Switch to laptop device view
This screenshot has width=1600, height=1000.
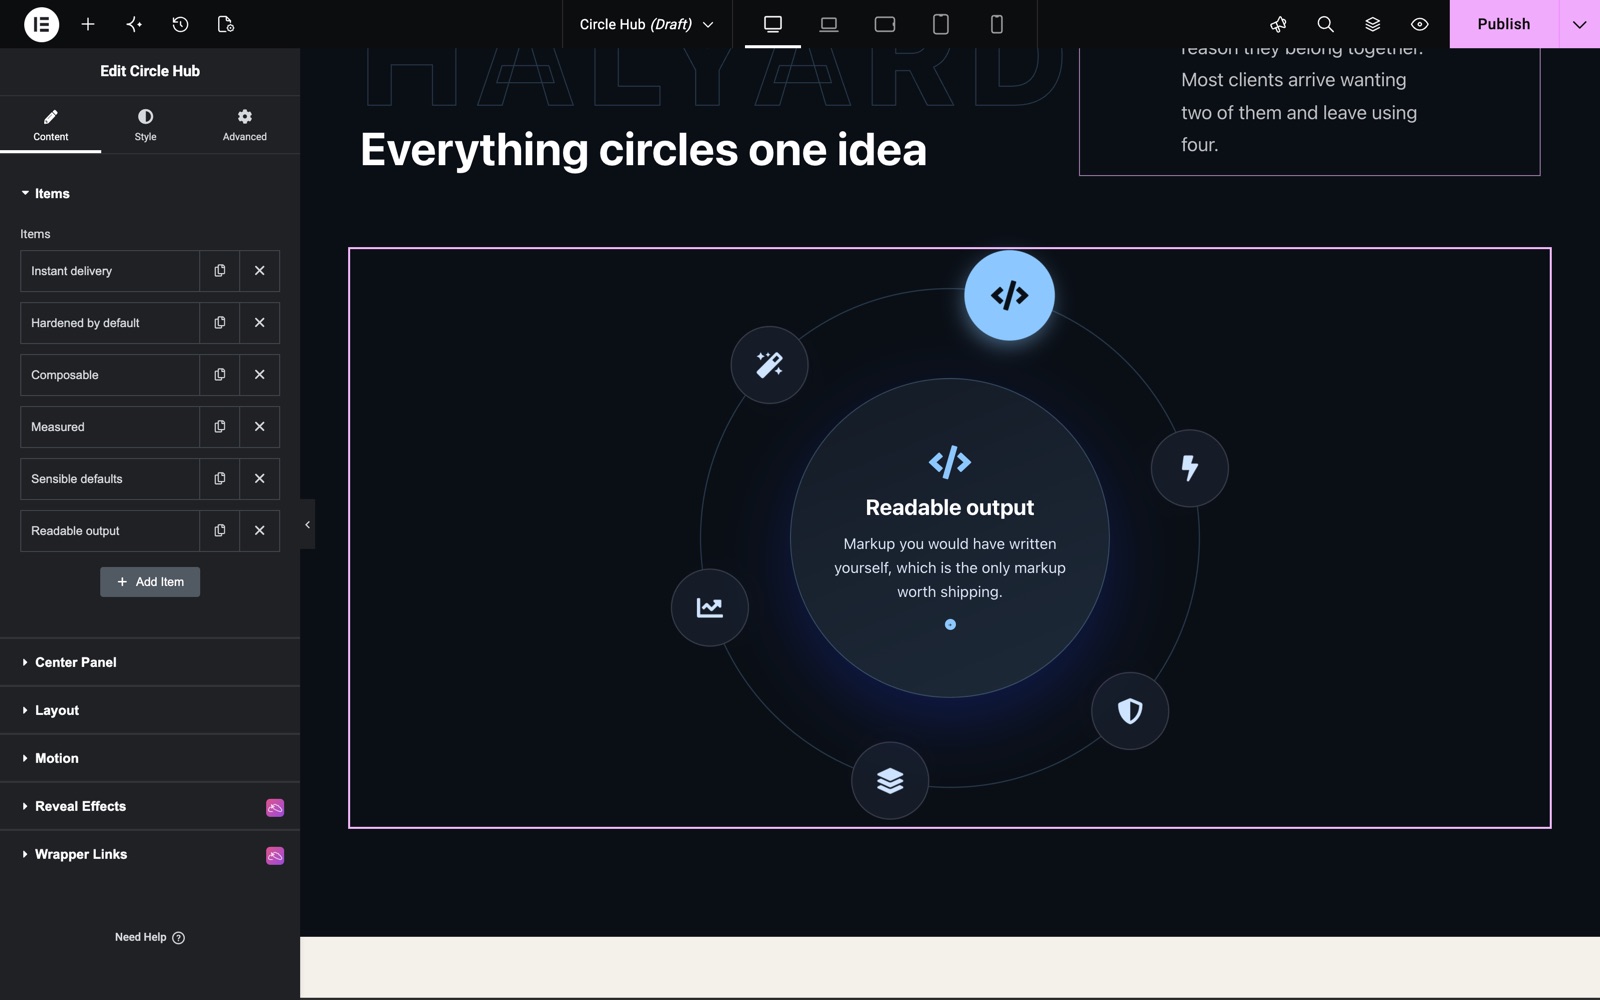click(x=829, y=24)
